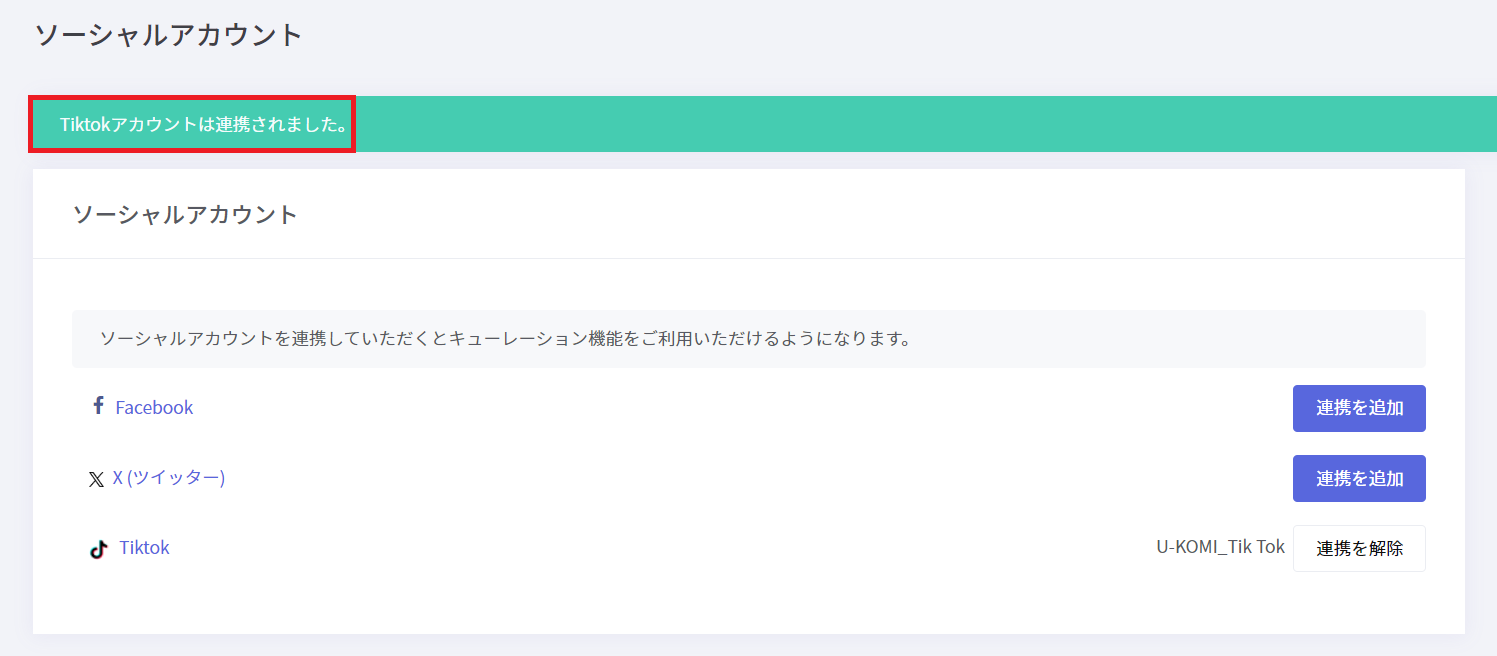Open the Tiktok link
The width and height of the screenshot is (1497, 656).
coord(144,548)
